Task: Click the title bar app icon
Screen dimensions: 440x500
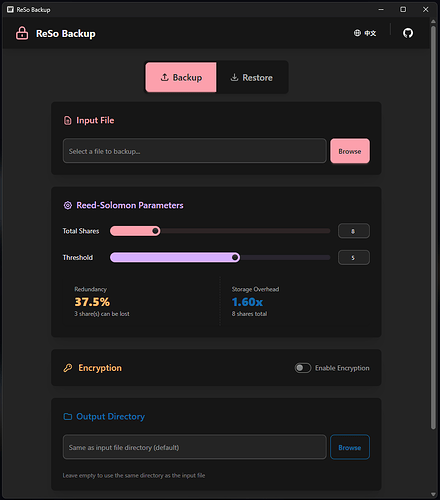Action: [10, 9]
